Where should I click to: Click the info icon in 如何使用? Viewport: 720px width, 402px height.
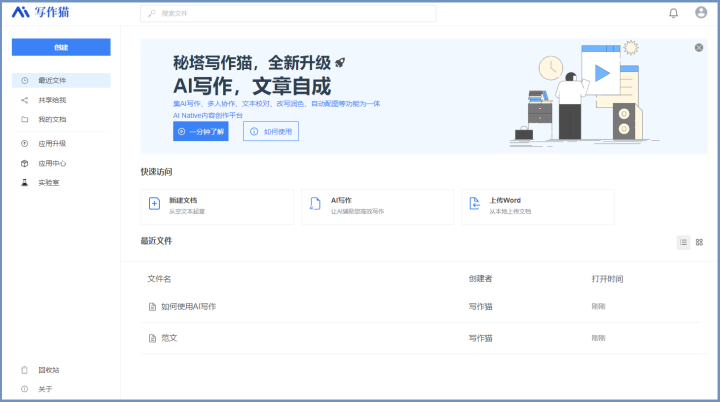(254, 131)
